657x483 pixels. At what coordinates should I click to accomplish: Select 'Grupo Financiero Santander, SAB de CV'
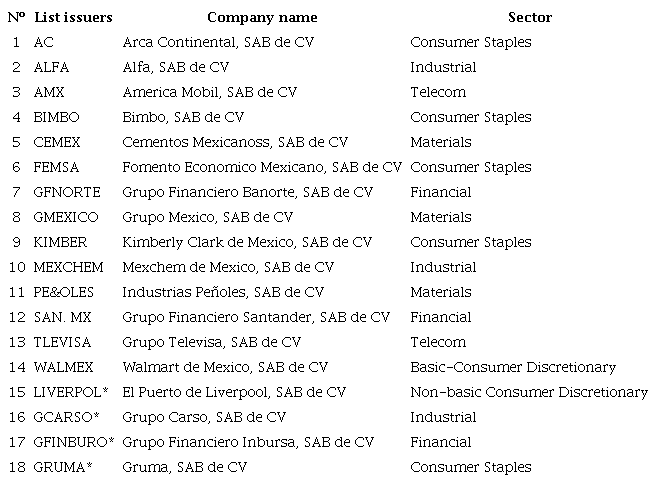(x=256, y=317)
